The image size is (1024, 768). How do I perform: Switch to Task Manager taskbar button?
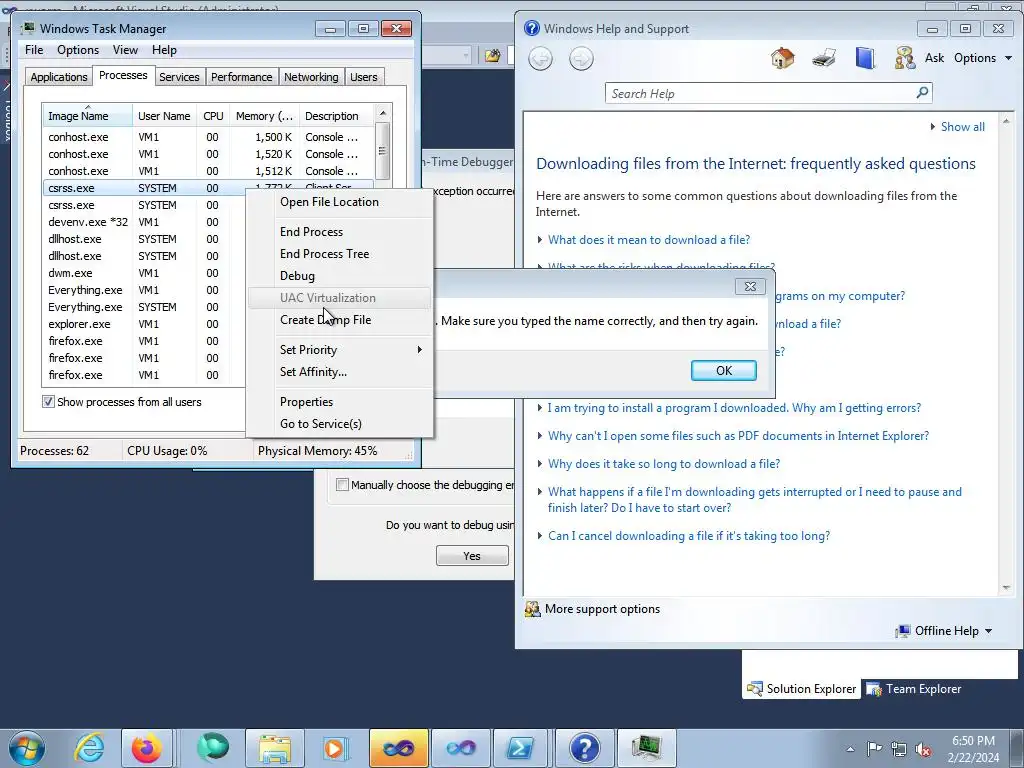pos(647,748)
